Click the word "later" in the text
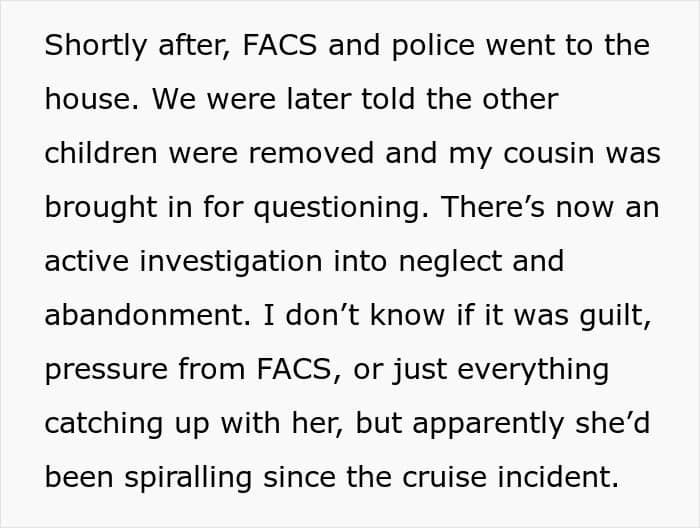700x528 pixels. pyautogui.click(x=319, y=99)
